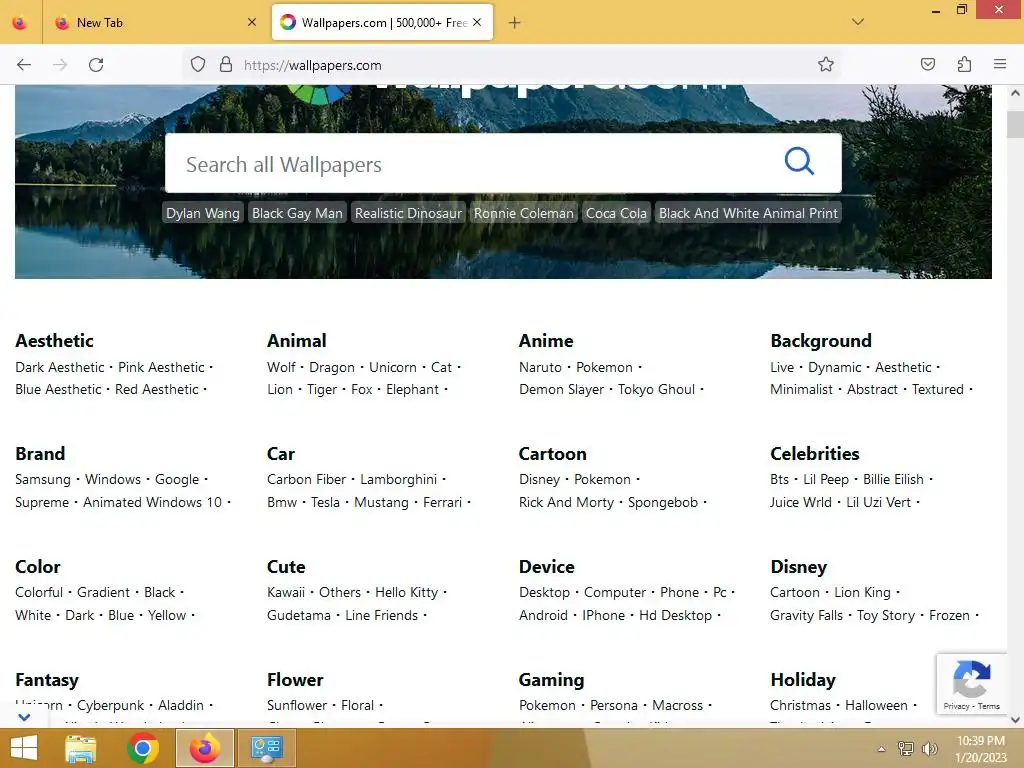Open the Celebrities category heading
The height and width of the screenshot is (768, 1024).
[814, 454]
